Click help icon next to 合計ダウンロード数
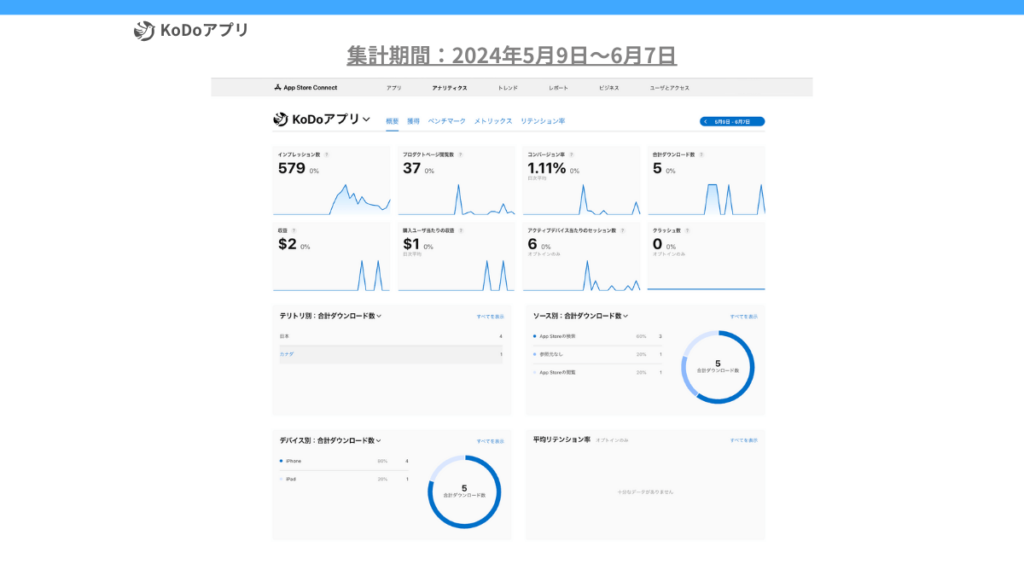Screen dimensions: 1024x576 tap(700, 155)
